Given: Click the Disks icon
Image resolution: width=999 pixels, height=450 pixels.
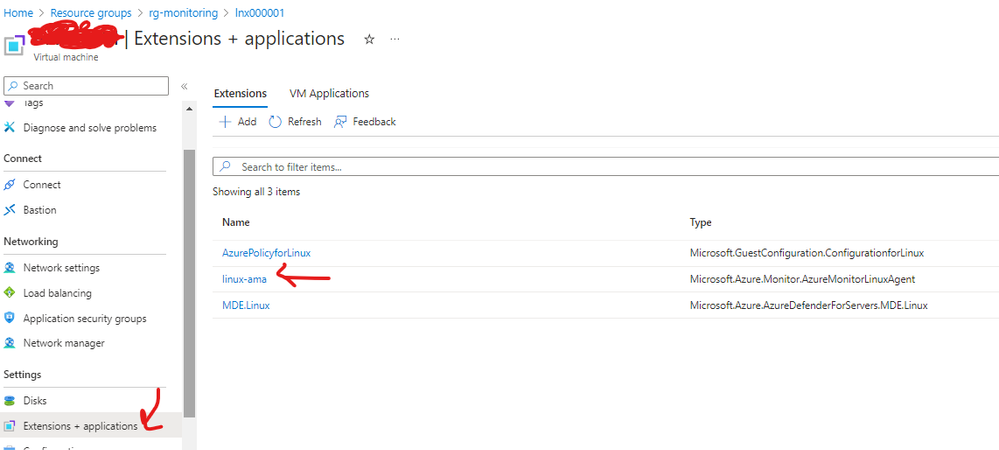Looking at the screenshot, I should (x=9, y=401).
